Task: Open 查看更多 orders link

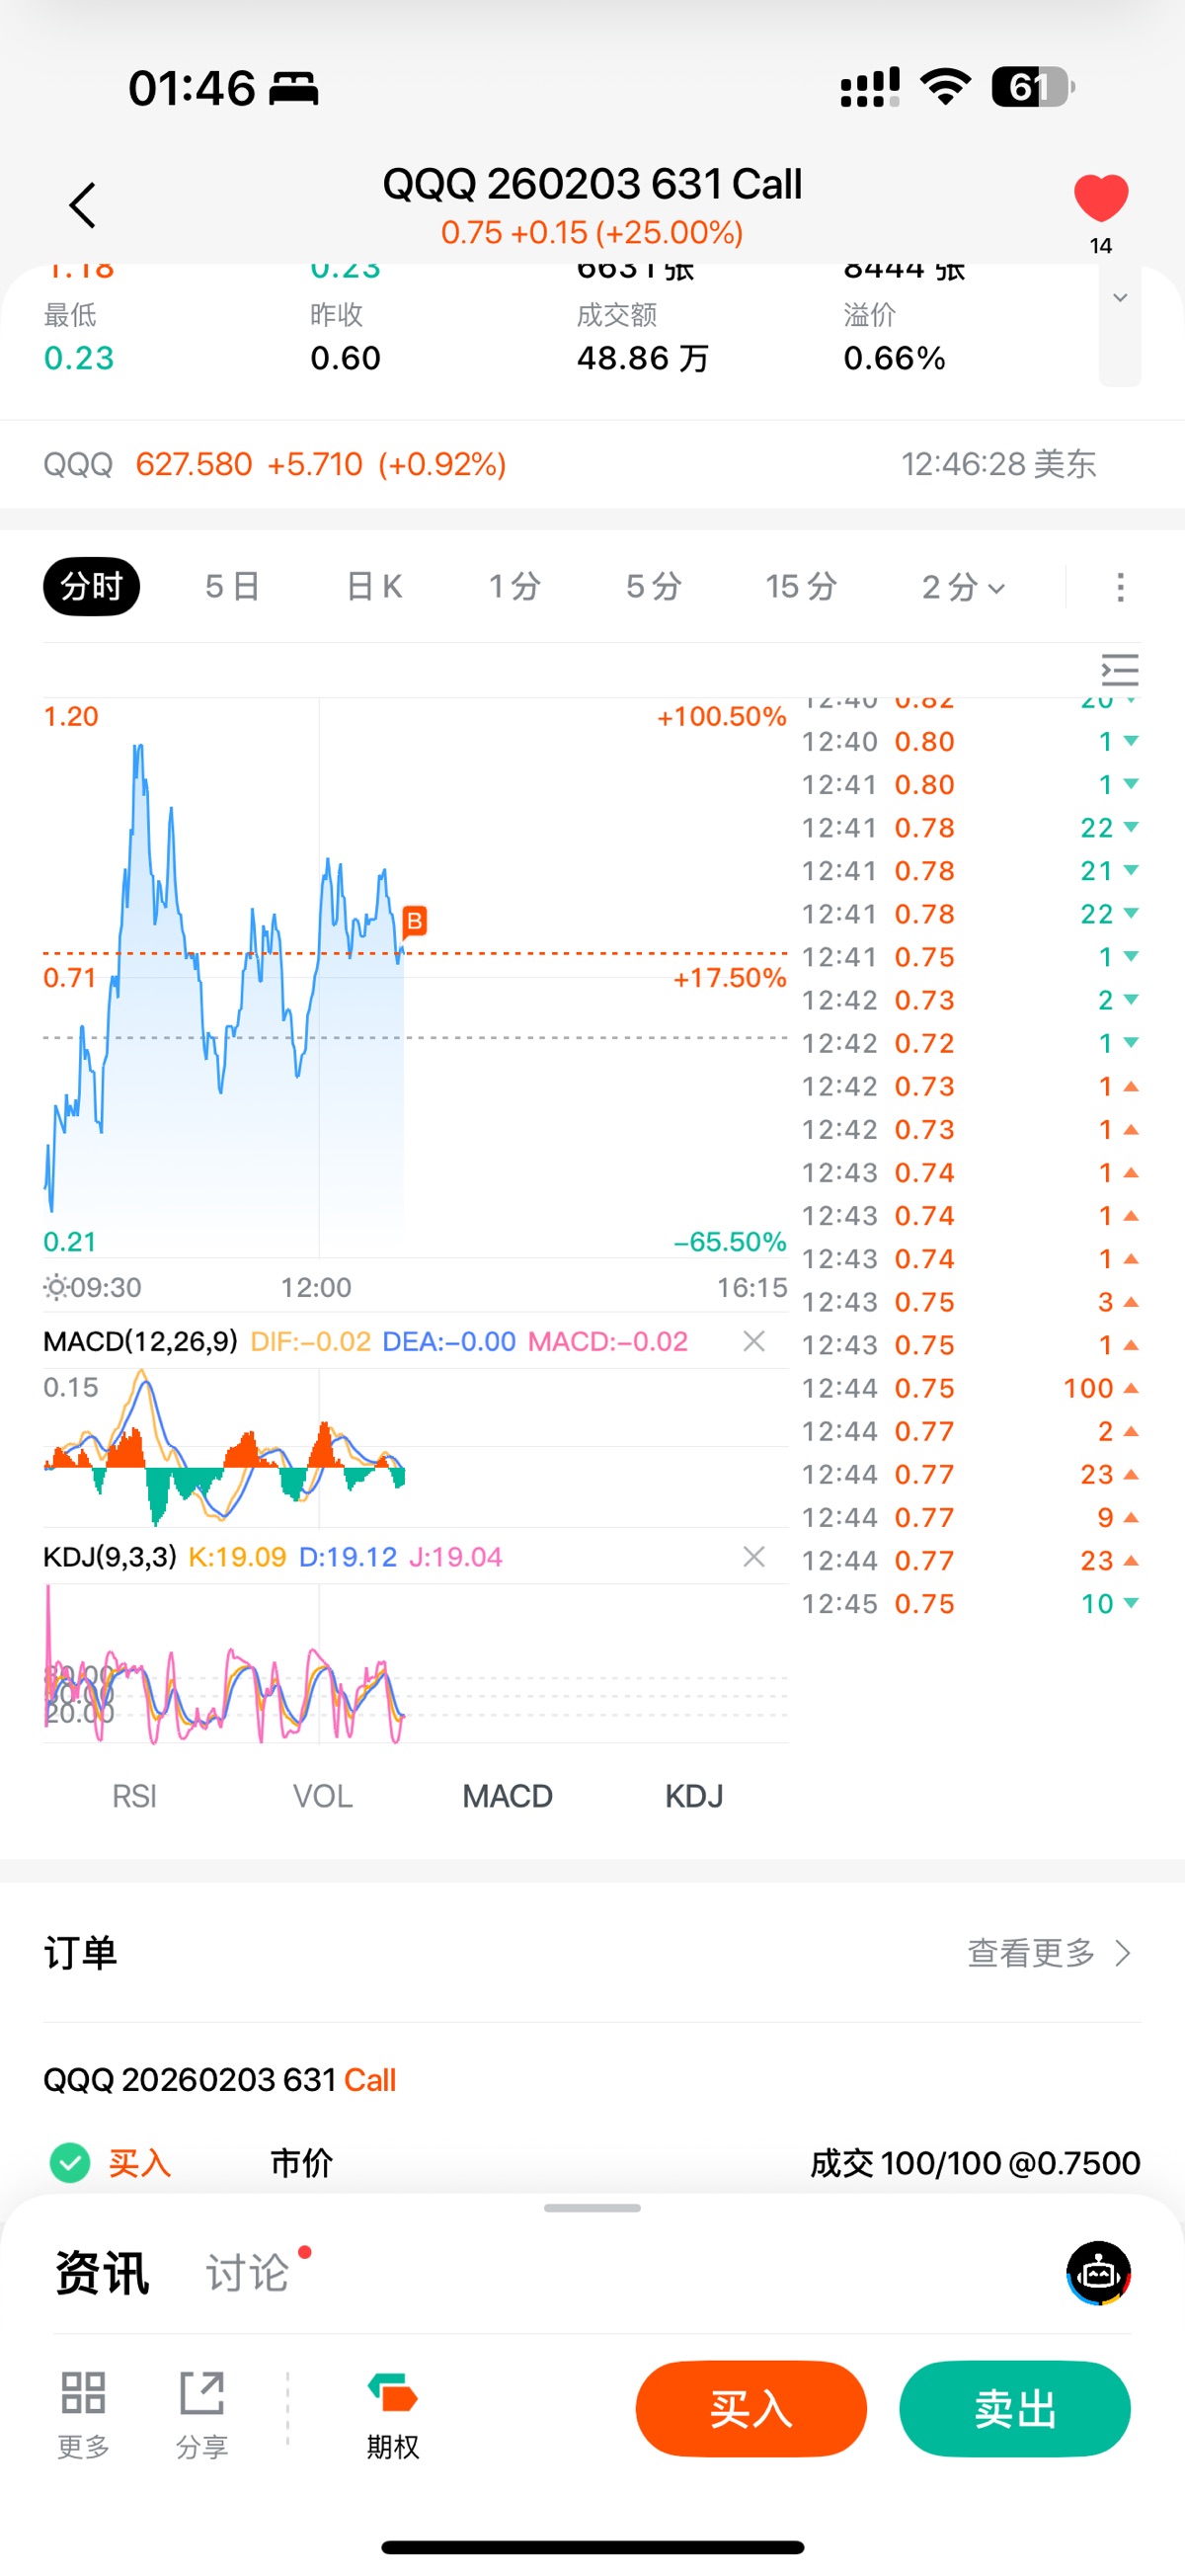Action: point(1048,1952)
